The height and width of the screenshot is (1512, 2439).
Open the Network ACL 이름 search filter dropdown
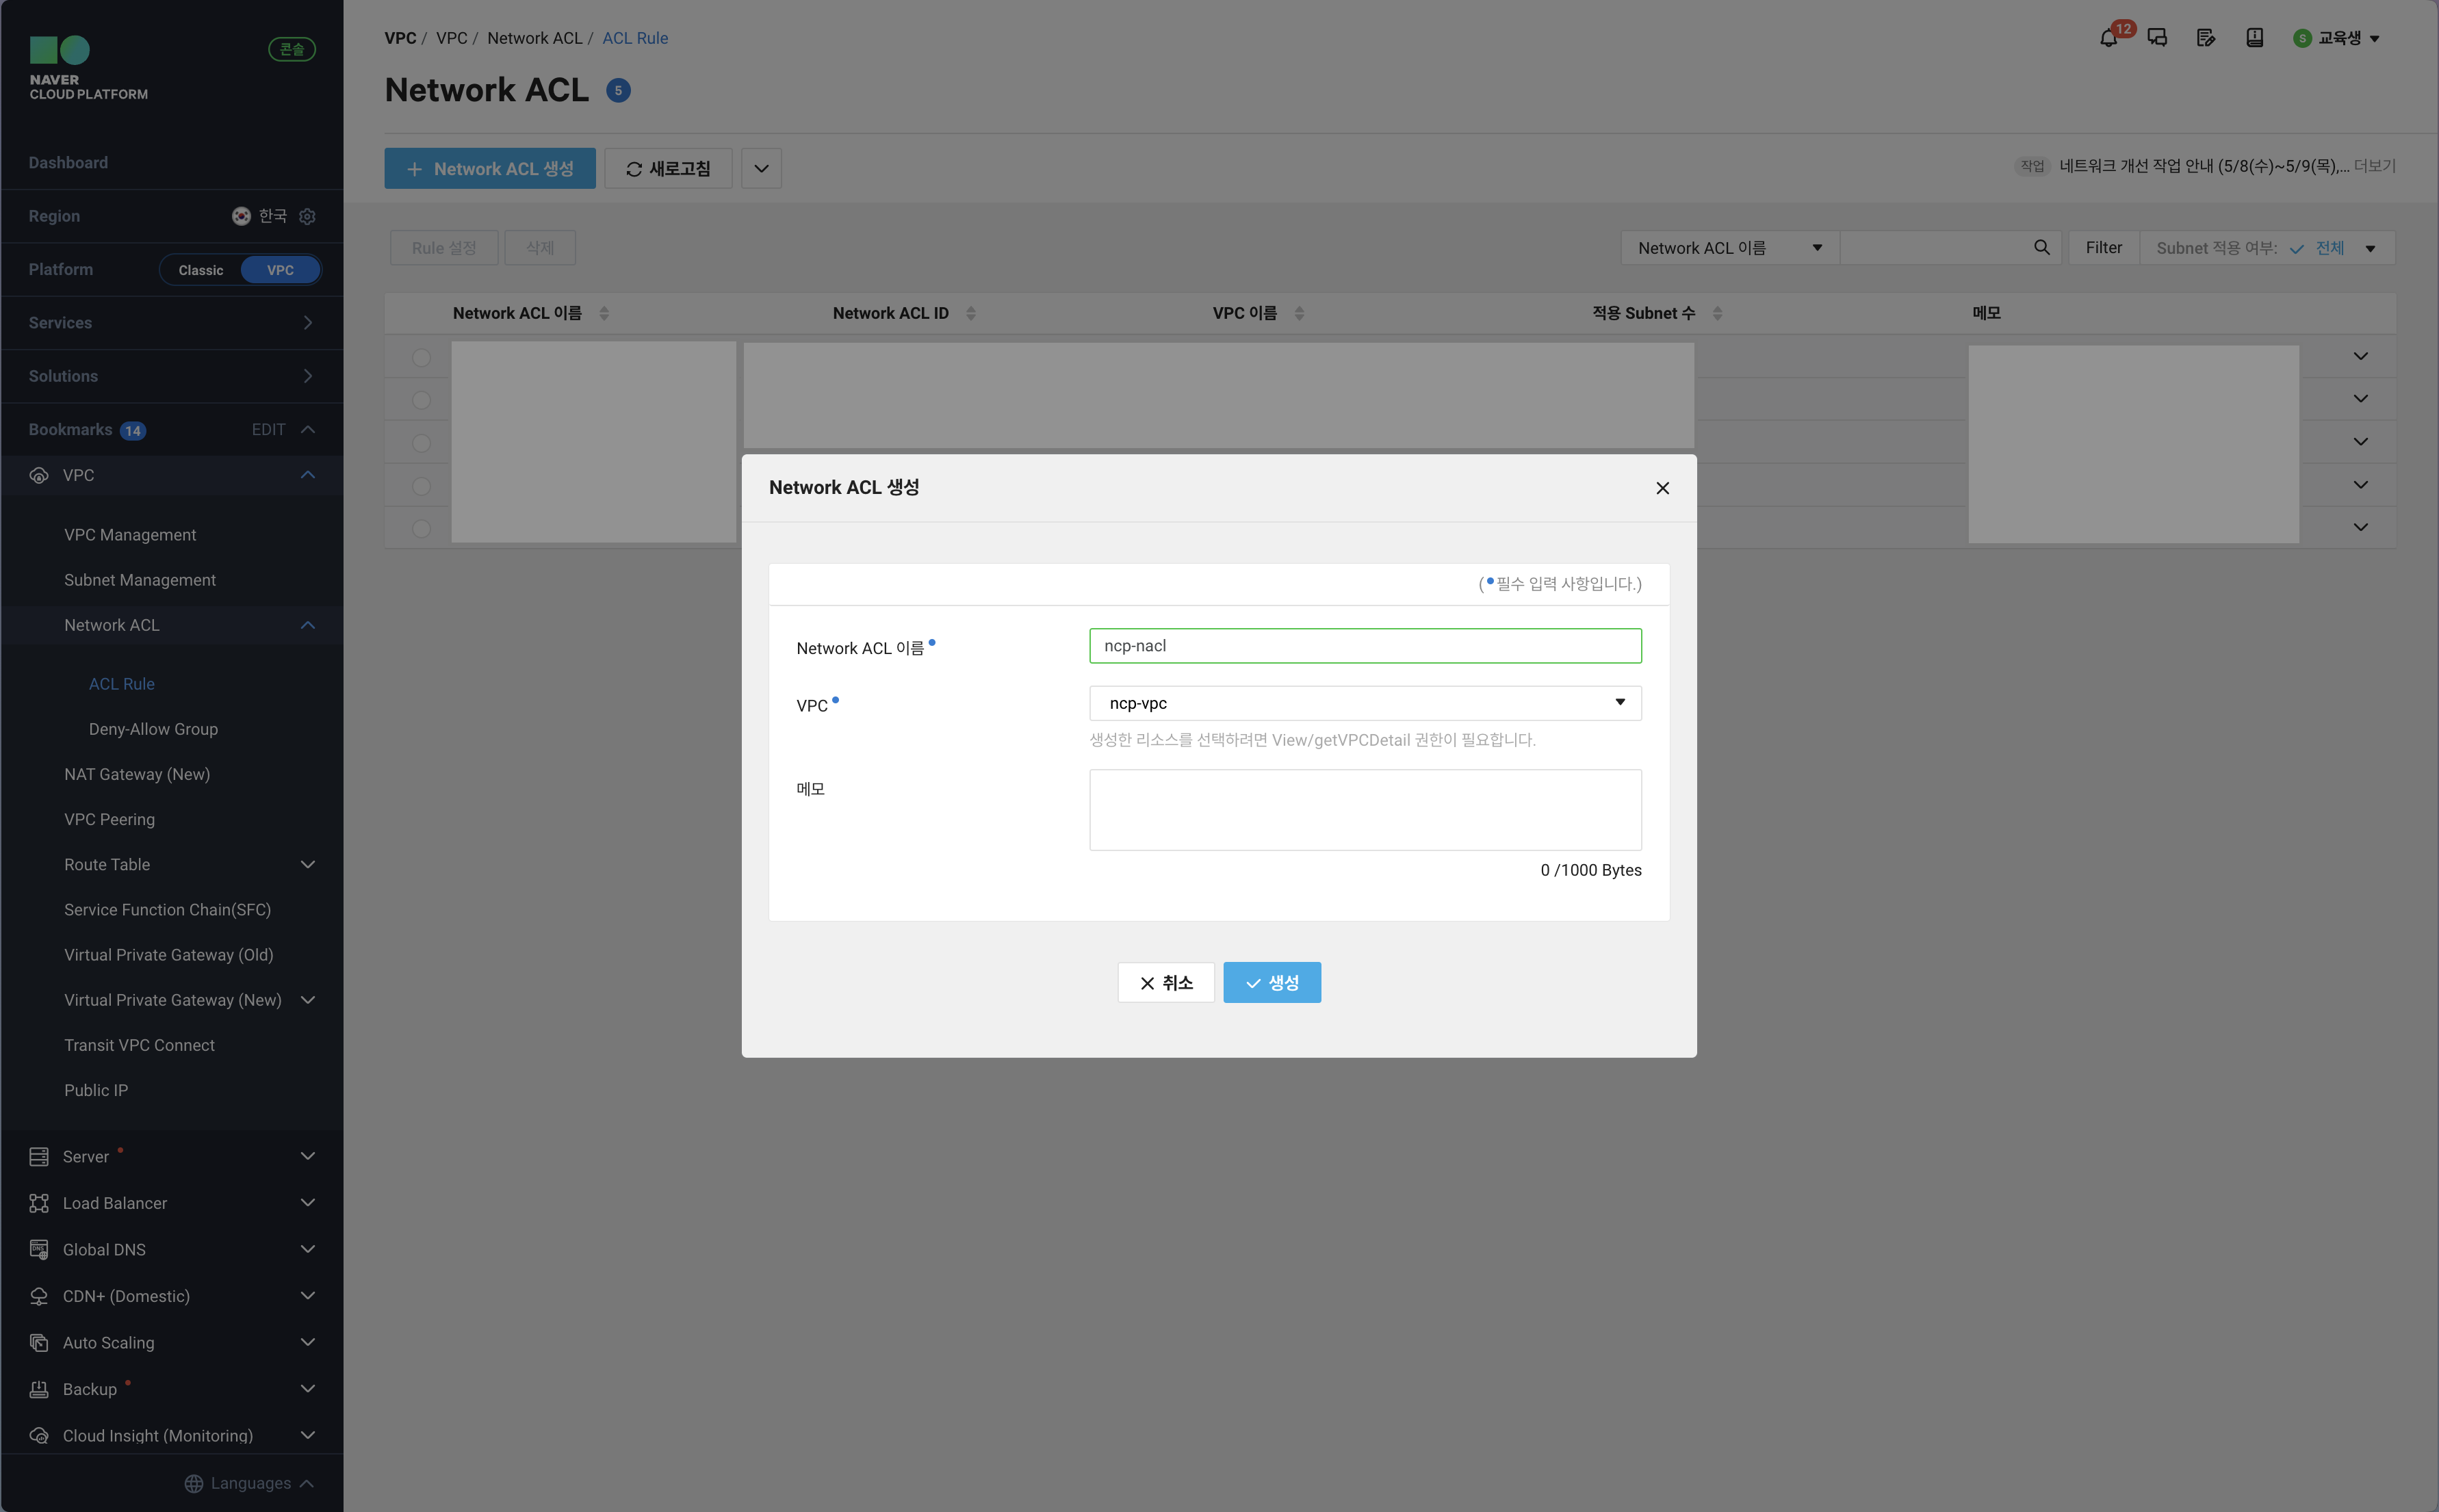(1728, 248)
